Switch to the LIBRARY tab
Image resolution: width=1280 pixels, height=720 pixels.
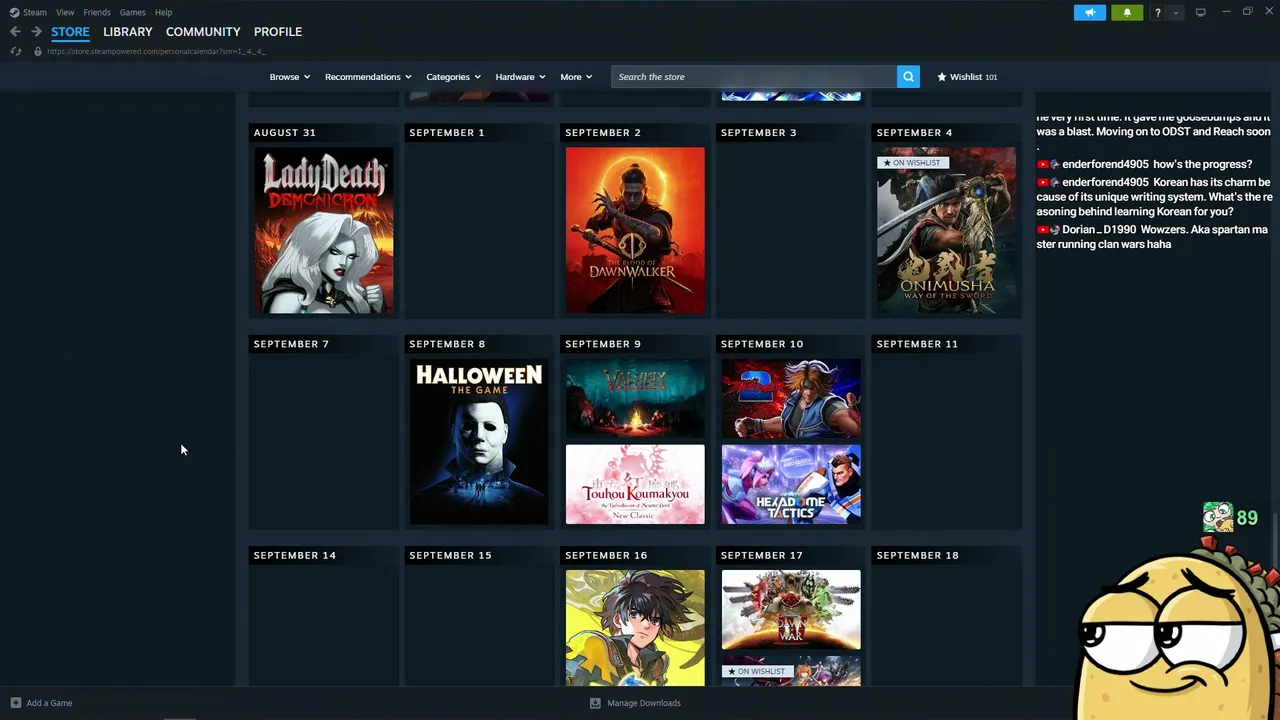click(128, 32)
